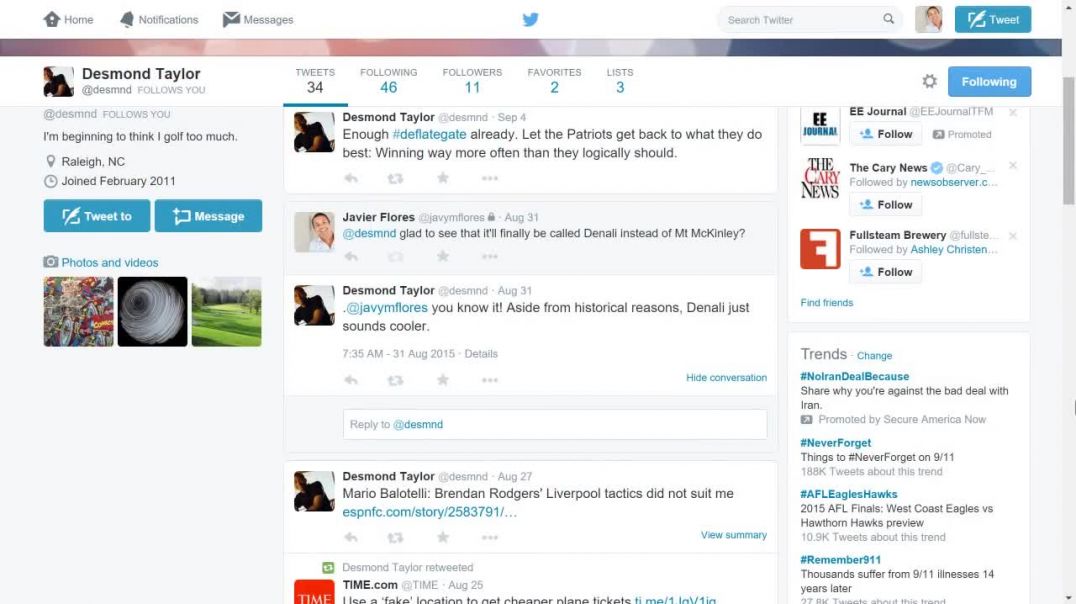Click the page vertical scrollbar
The image size is (1076, 604).
(x=1068, y=141)
